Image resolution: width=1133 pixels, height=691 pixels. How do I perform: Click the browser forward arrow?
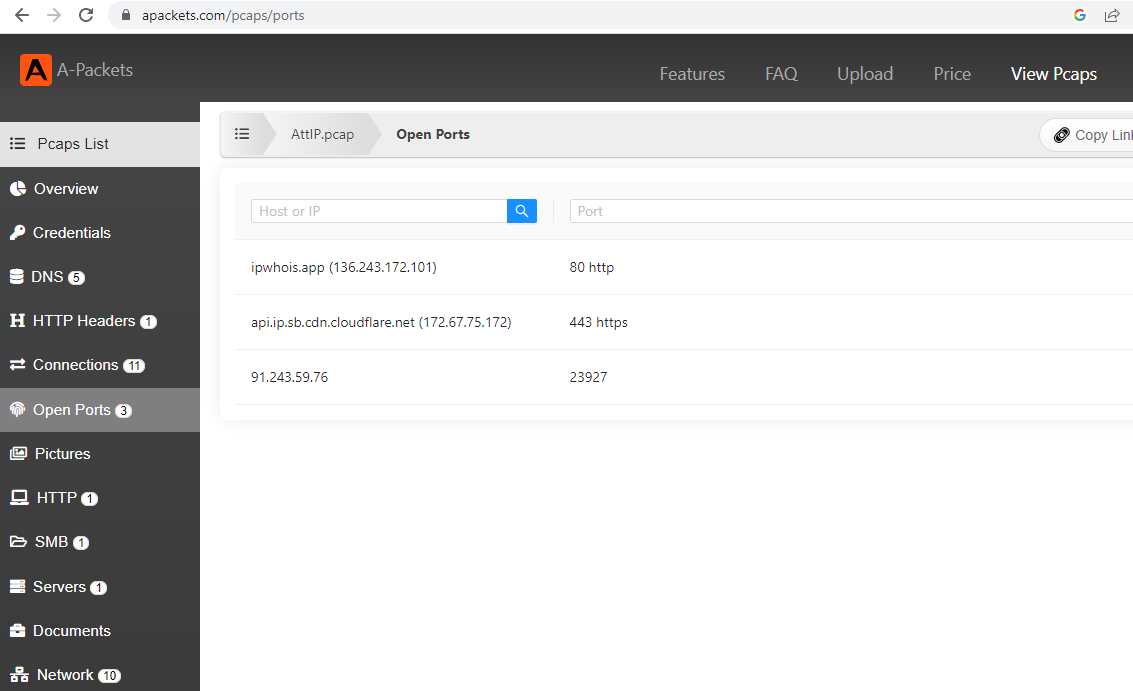click(54, 15)
